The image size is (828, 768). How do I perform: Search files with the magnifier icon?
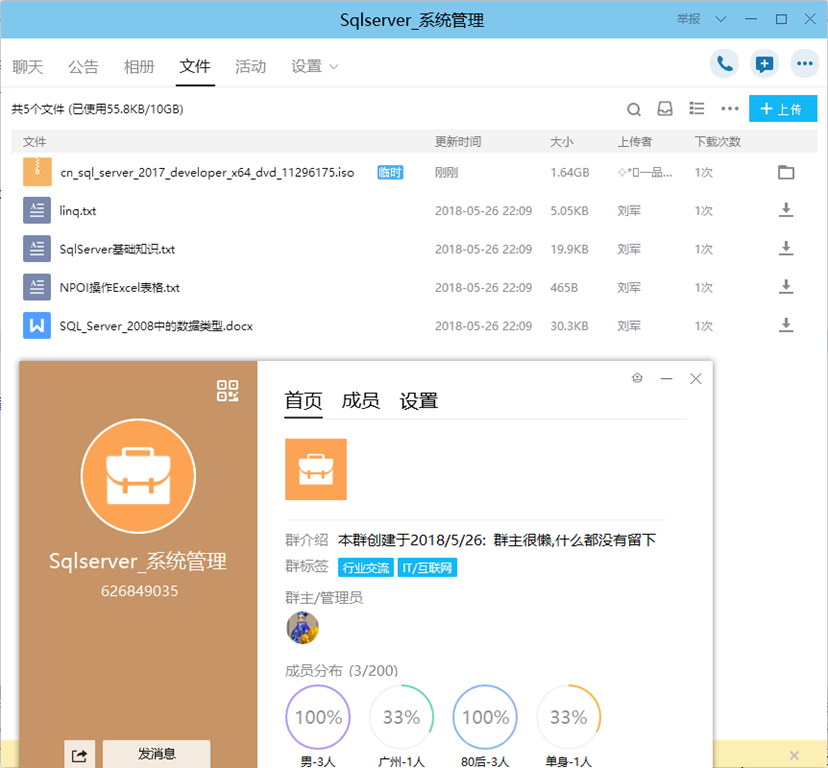point(634,109)
